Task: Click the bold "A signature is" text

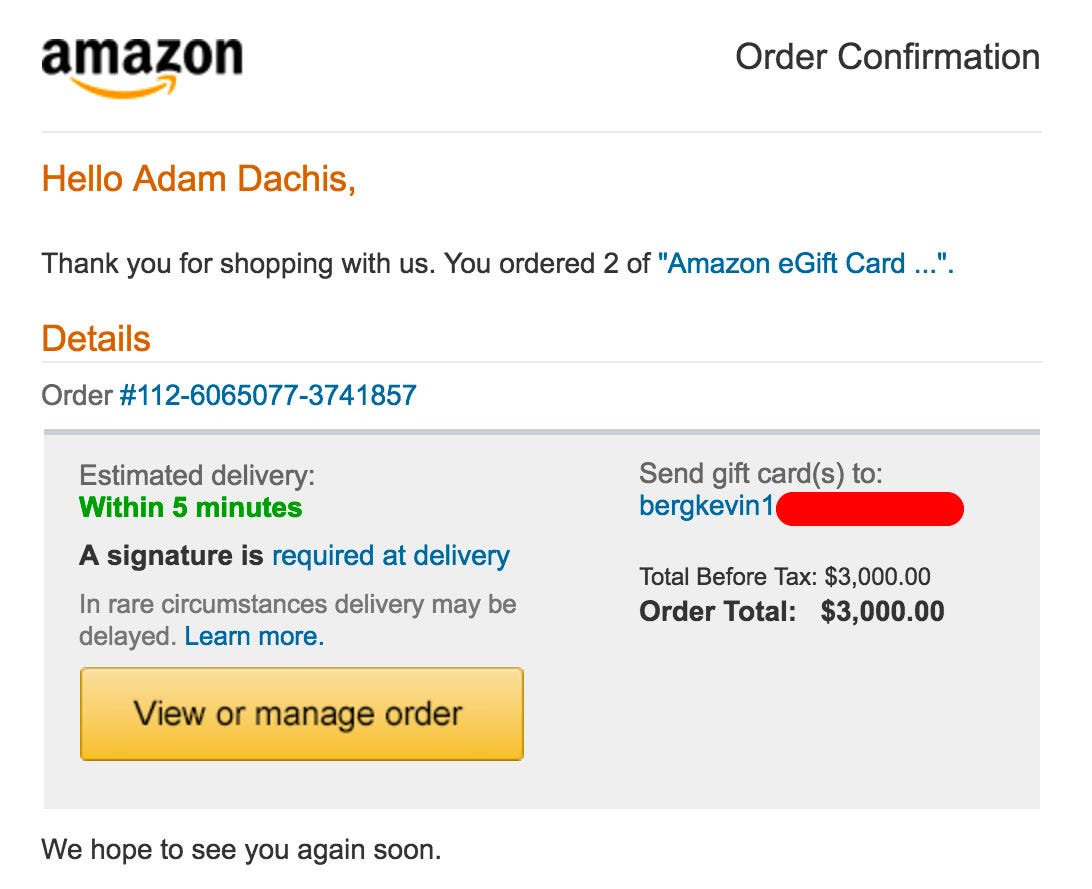Action: (x=171, y=556)
